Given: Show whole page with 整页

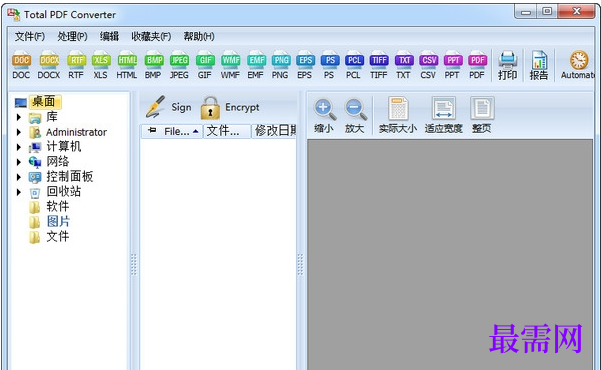Looking at the screenshot, I should click(x=482, y=115).
